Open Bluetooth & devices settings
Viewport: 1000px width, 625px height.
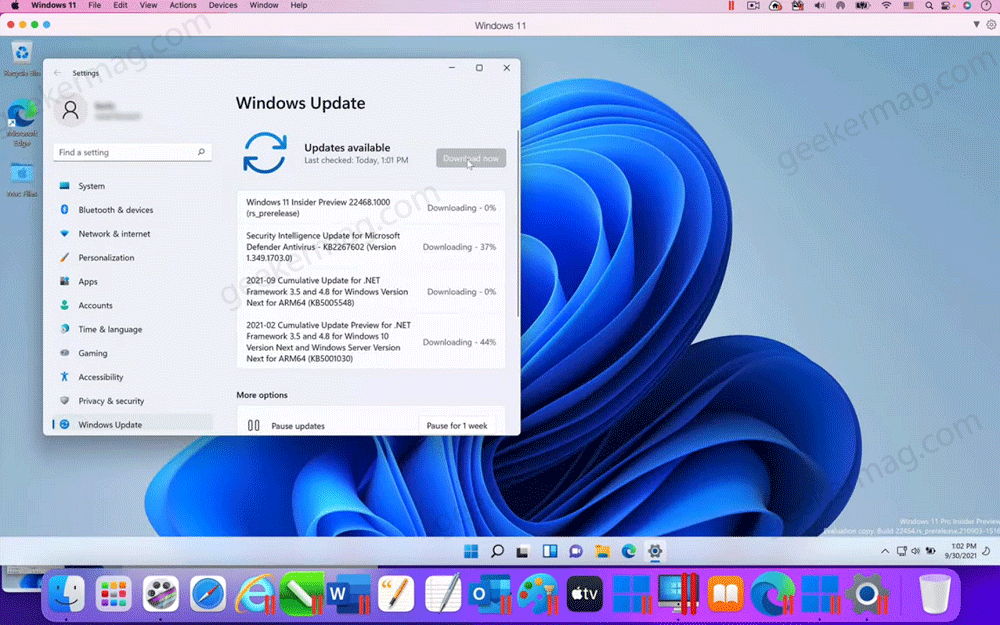coord(133,210)
